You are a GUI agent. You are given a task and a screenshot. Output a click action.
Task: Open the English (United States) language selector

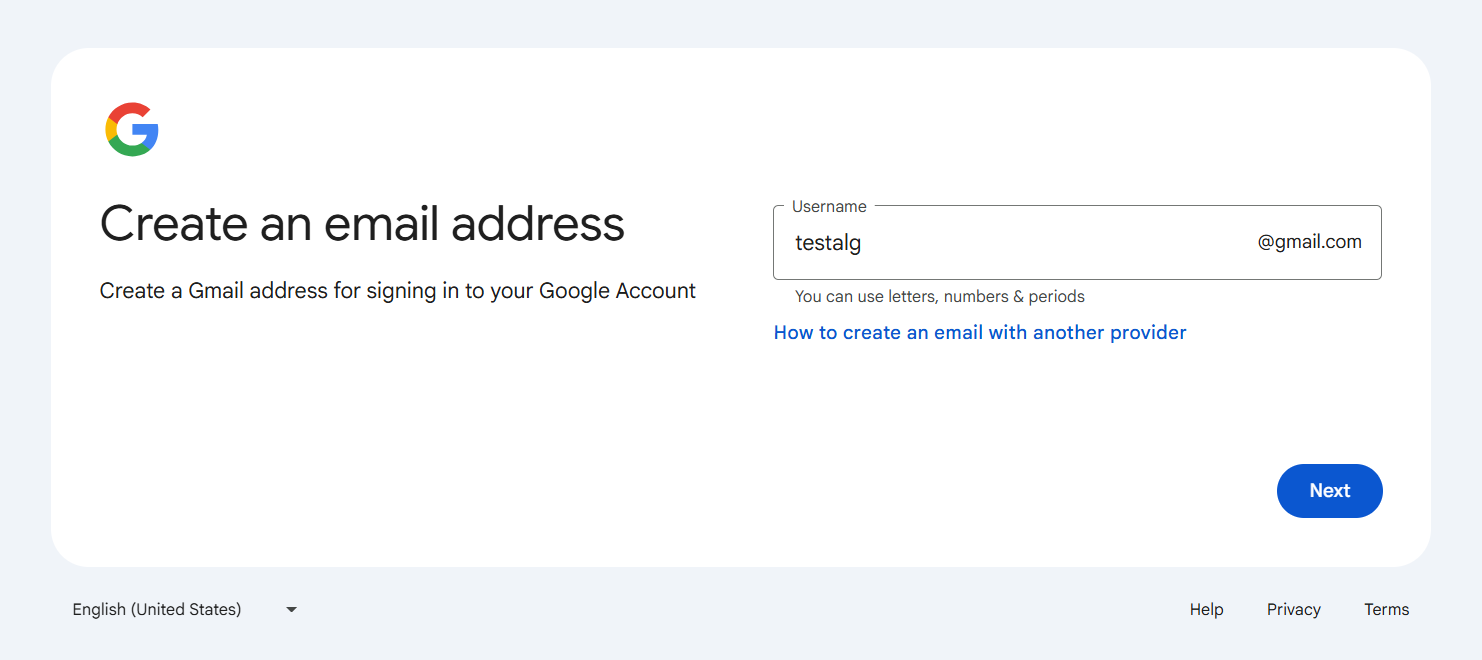pyautogui.click(x=157, y=609)
